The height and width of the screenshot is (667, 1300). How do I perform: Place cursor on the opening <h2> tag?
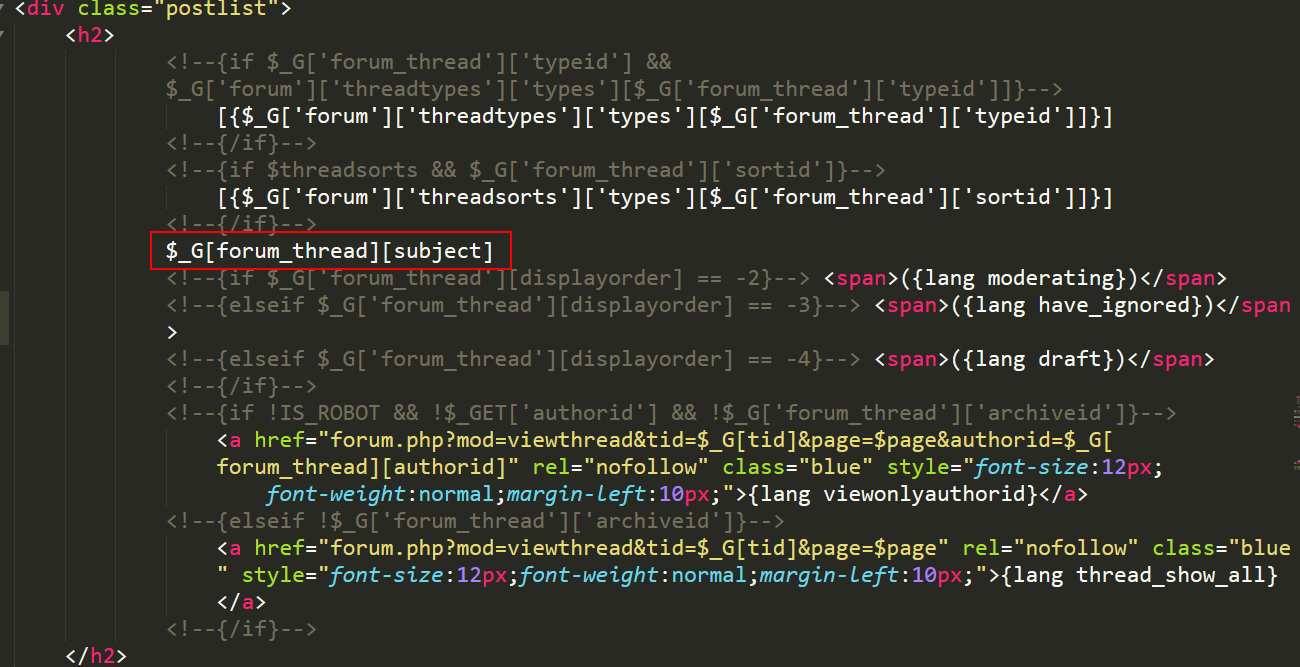tap(90, 36)
